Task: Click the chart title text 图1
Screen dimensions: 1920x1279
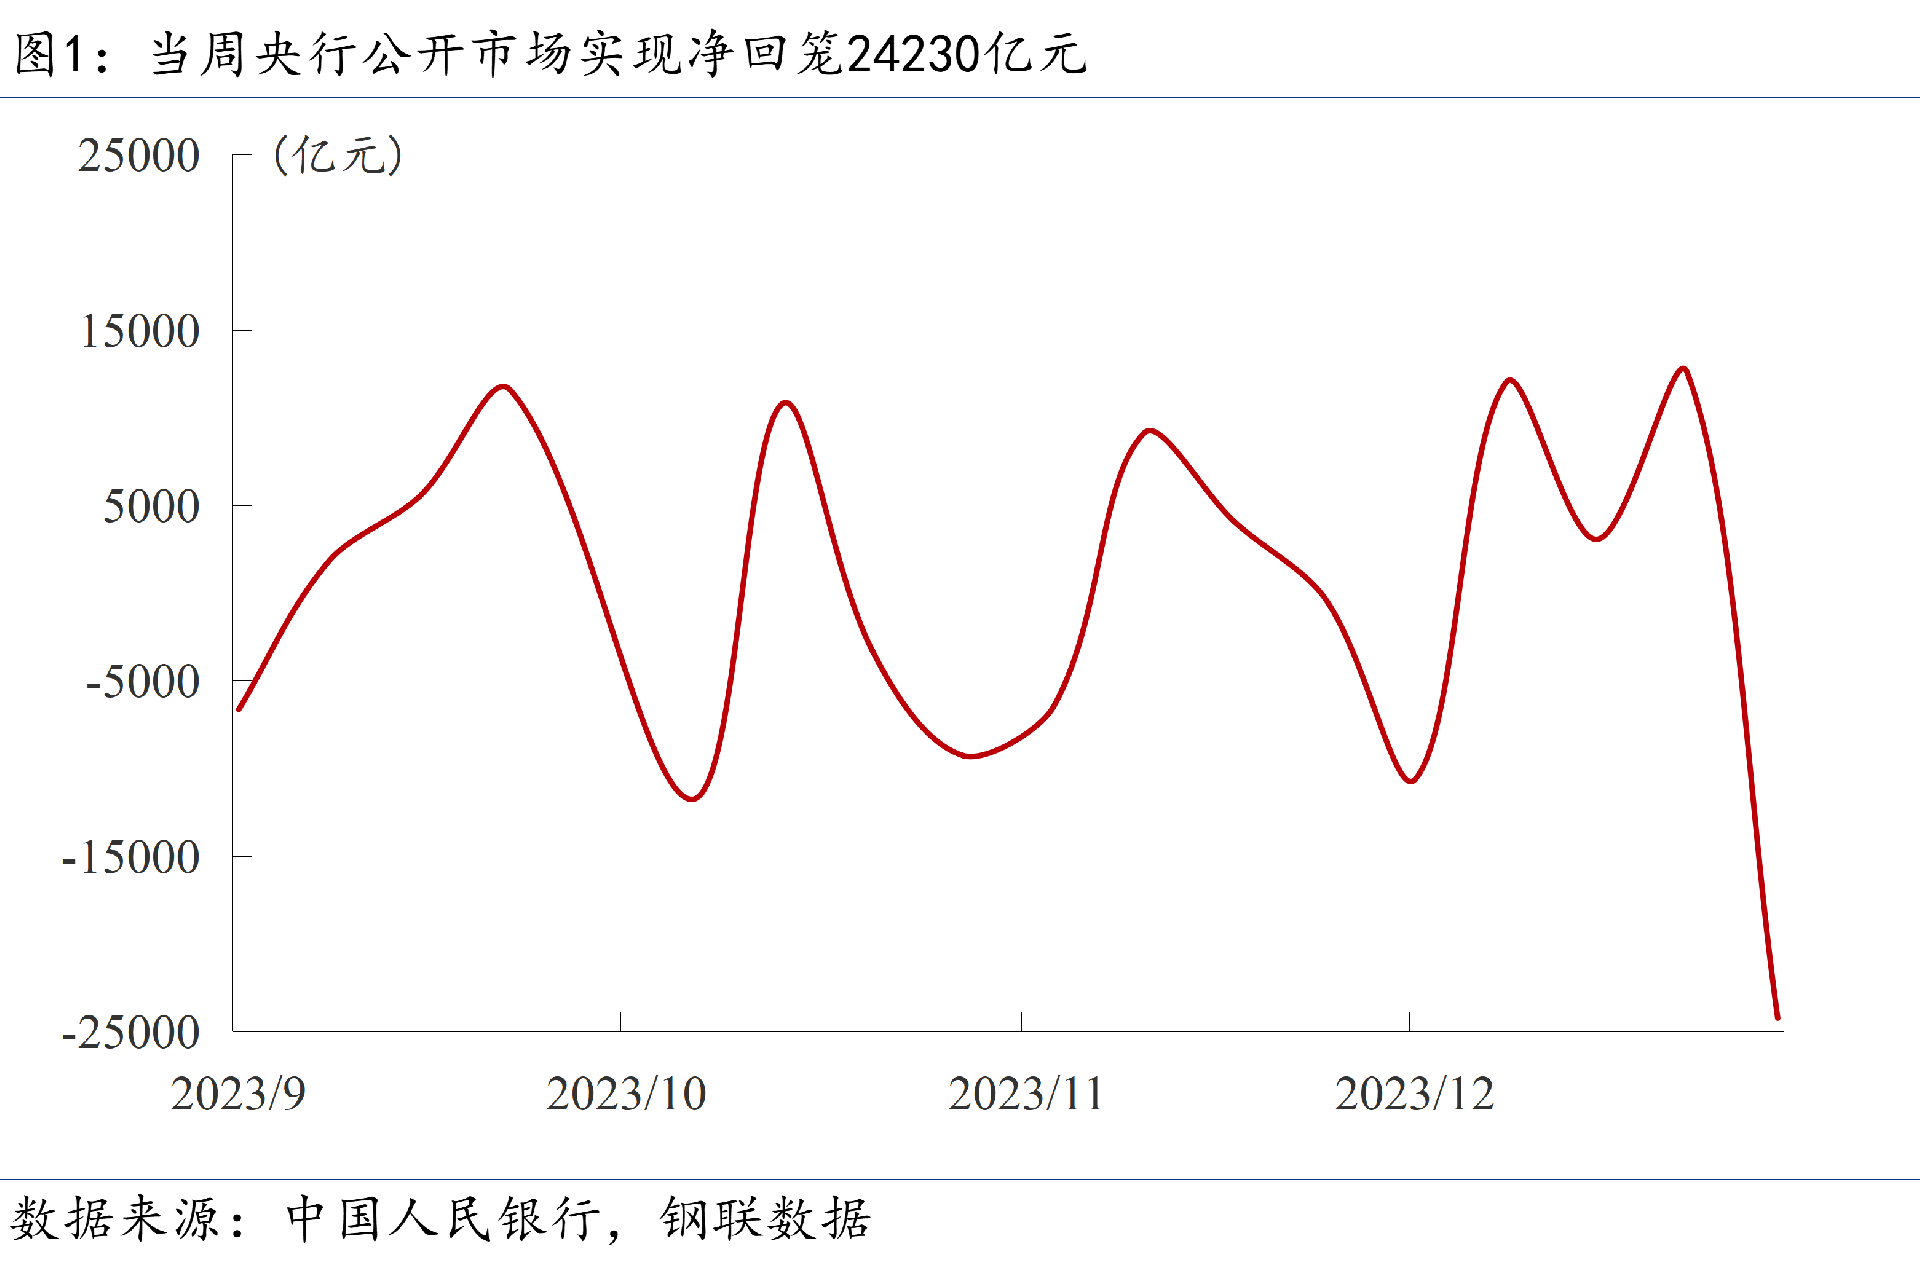Action: coord(48,53)
